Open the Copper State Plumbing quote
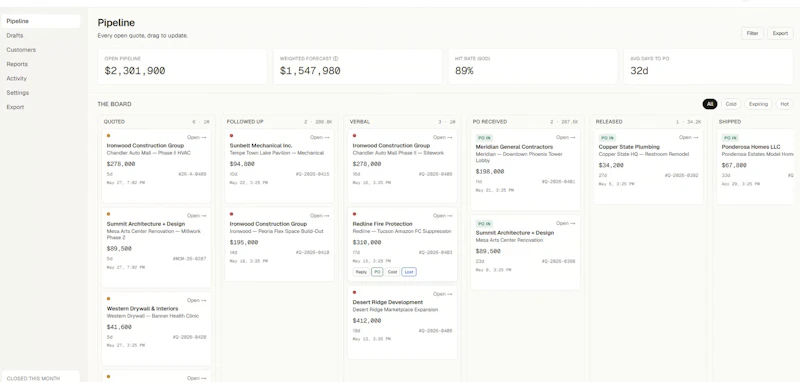 click(689, 137)
